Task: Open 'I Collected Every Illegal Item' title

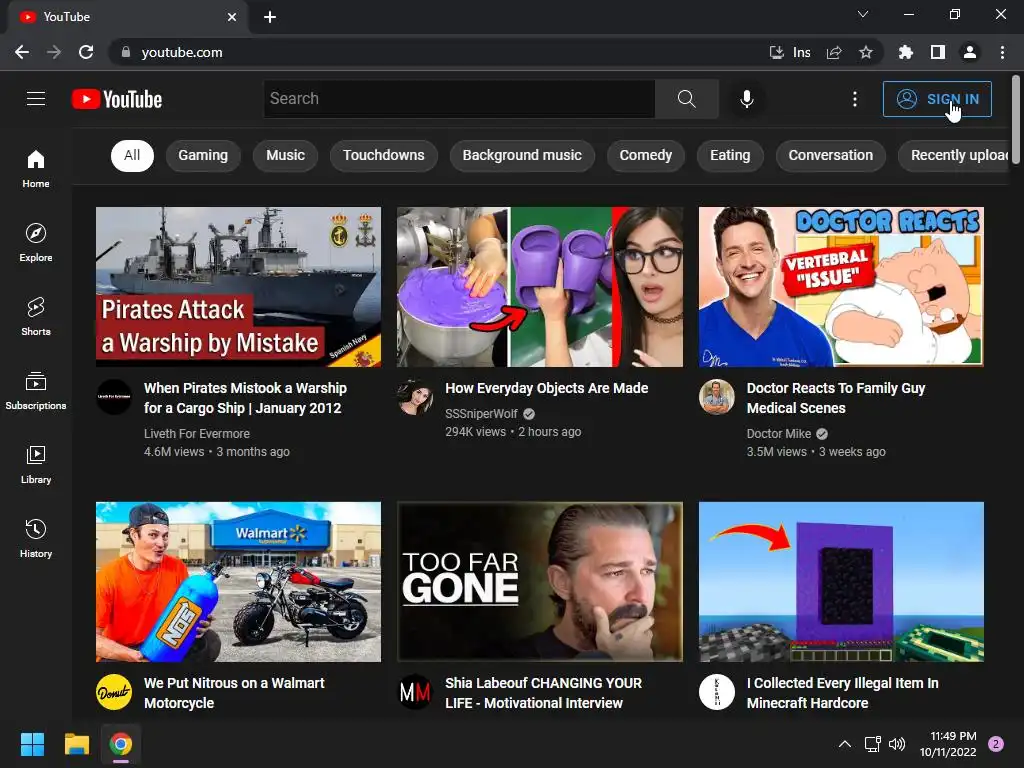Action: [x=842, y=693]
